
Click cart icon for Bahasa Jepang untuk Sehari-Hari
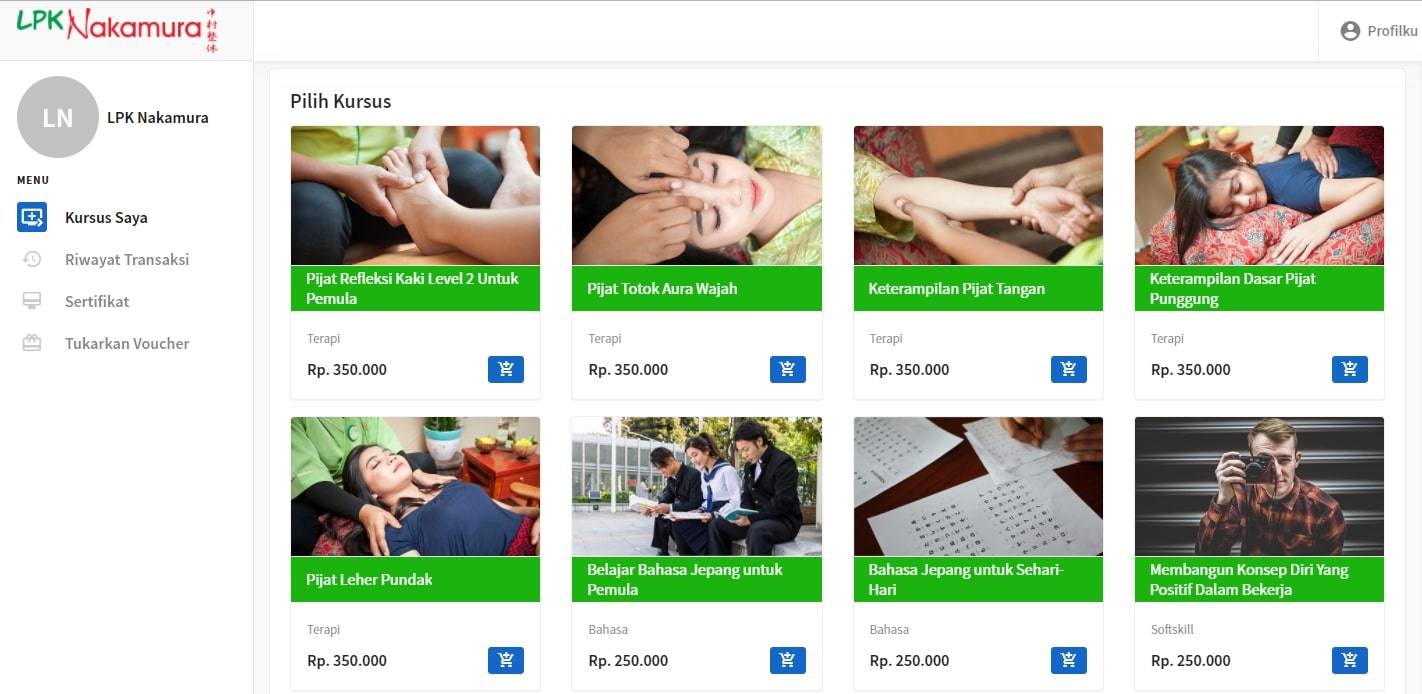(1069, 660)
